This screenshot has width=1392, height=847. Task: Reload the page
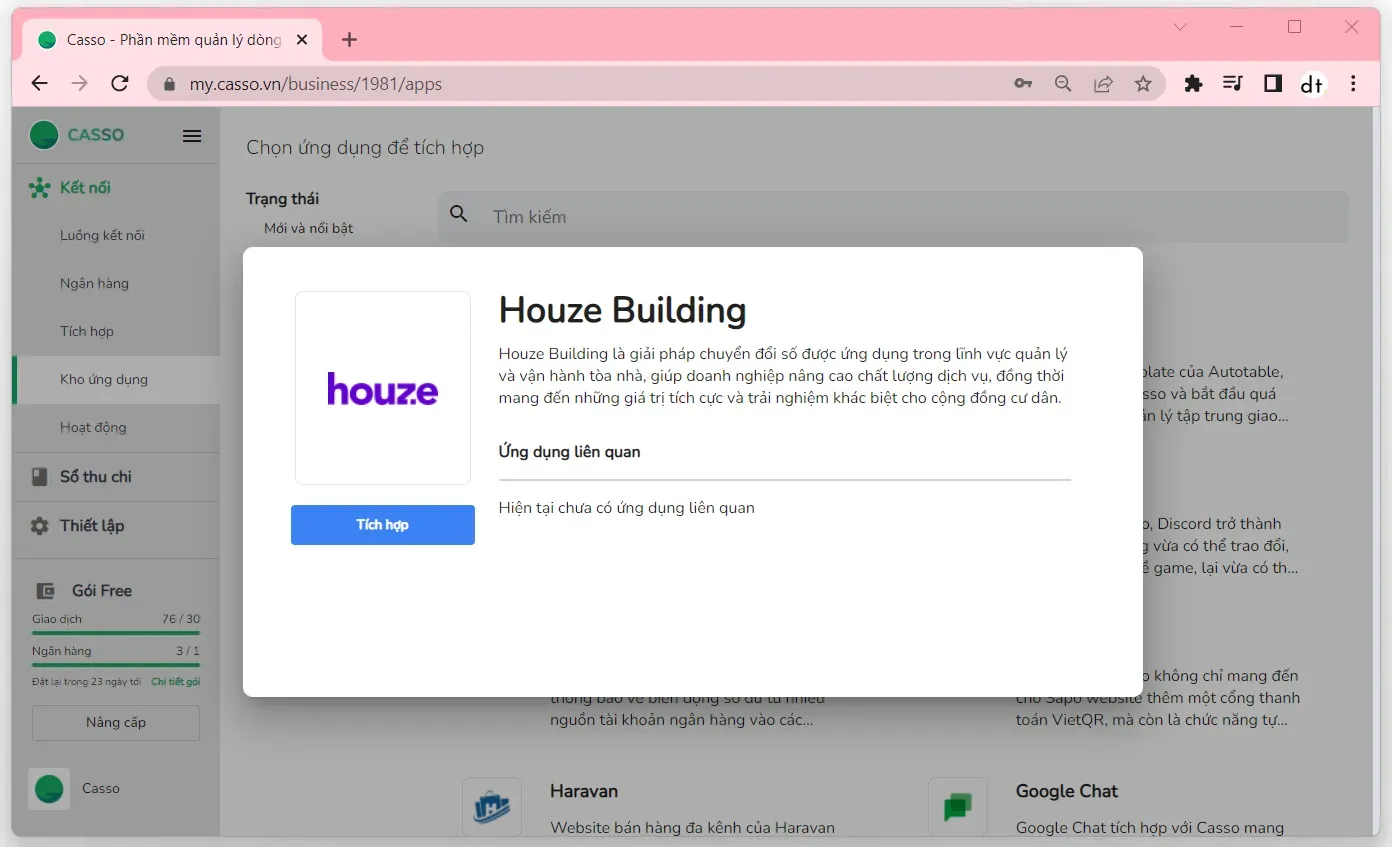(x=120, y=84)
